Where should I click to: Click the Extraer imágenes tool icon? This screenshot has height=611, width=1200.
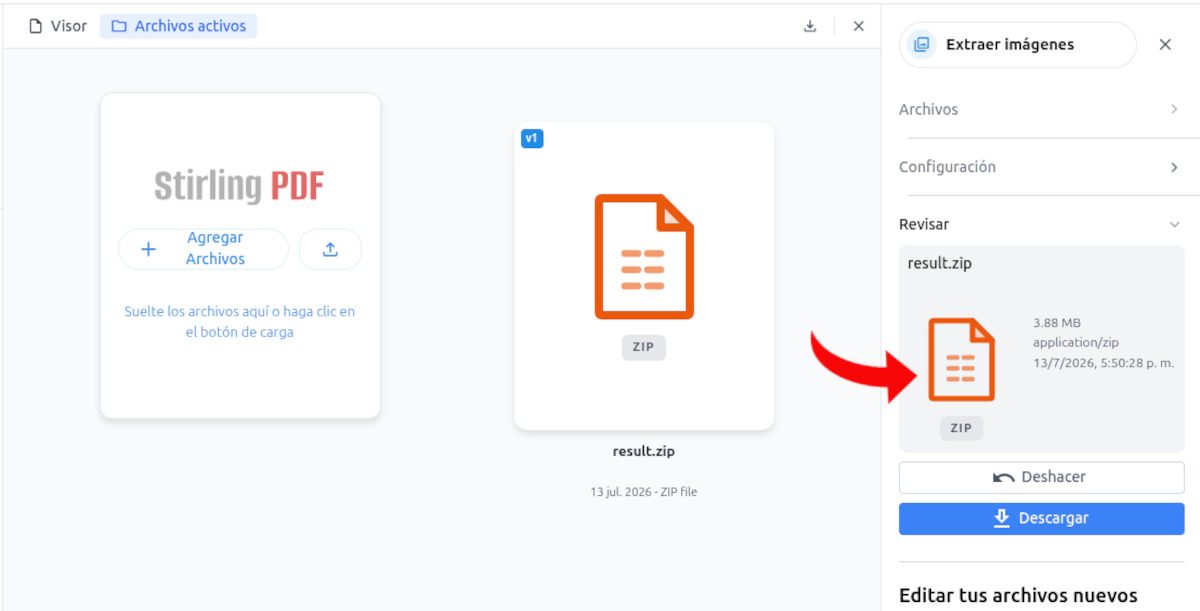pos(922,45)
